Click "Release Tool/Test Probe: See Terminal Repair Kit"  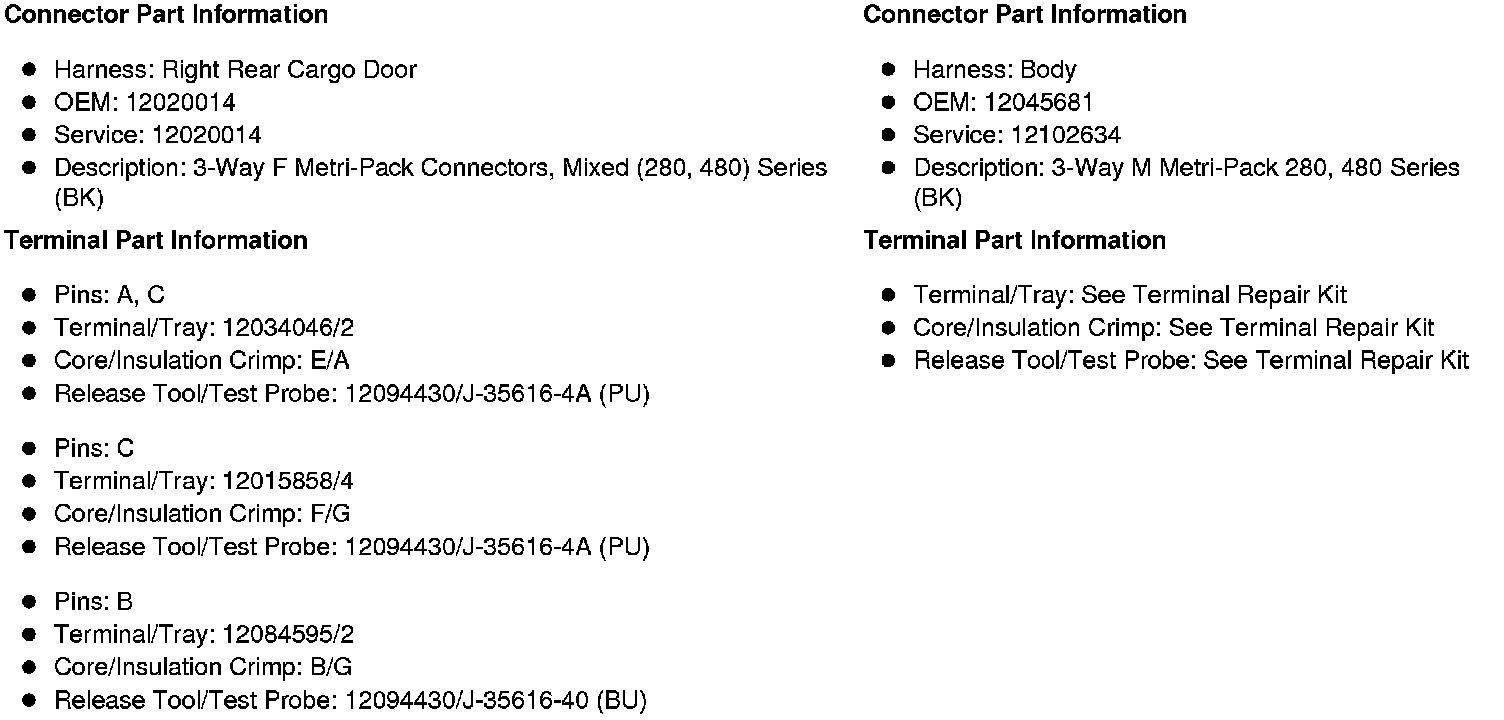tap(1190, 361)
